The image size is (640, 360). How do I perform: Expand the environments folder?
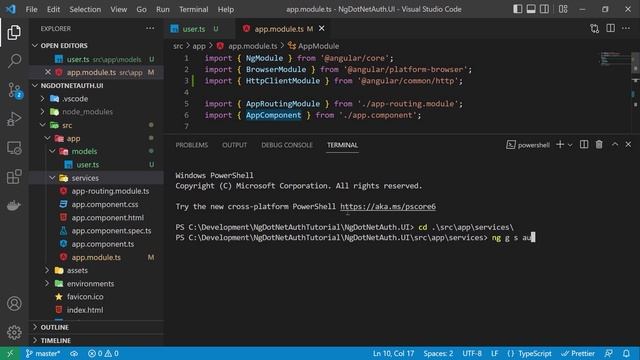pos(47,283)
